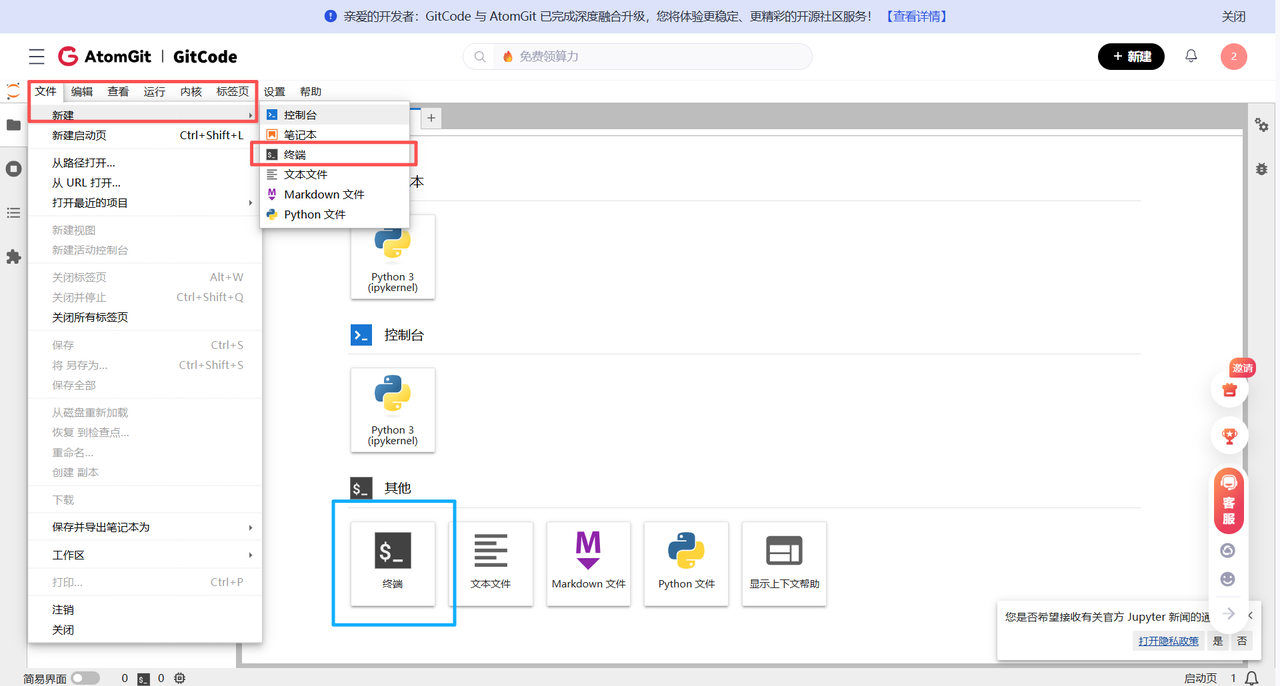Image resolution: width=1280 pixels, height=686 pixels.
Task: Show running terminals and kernels panel
Action: pyautogui.click(x=13, y=169)
